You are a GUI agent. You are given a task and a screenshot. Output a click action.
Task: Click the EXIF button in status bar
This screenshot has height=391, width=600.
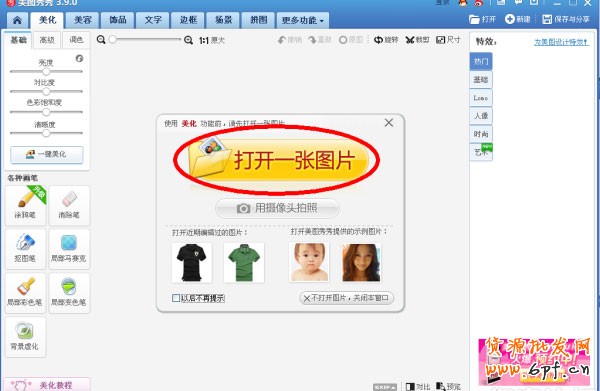(x=385, y=387)
